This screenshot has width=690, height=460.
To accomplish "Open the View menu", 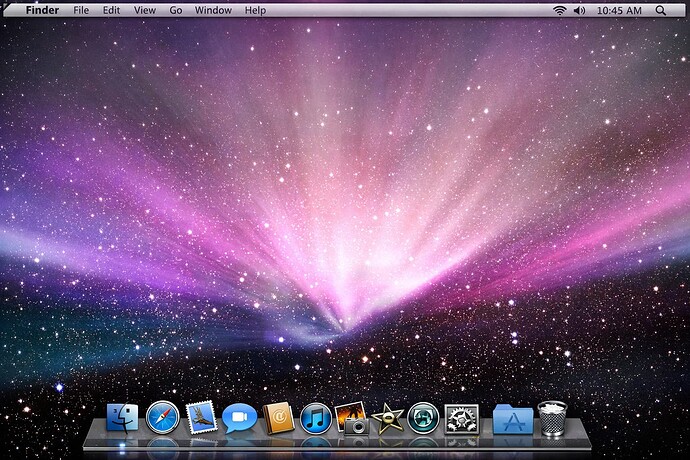I will point(145,10).
